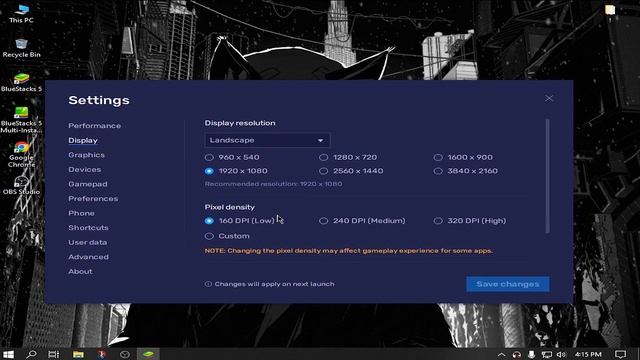
Task: Open taskbar search magnifier
Action: pyautogui.click(x=31, y=354)
